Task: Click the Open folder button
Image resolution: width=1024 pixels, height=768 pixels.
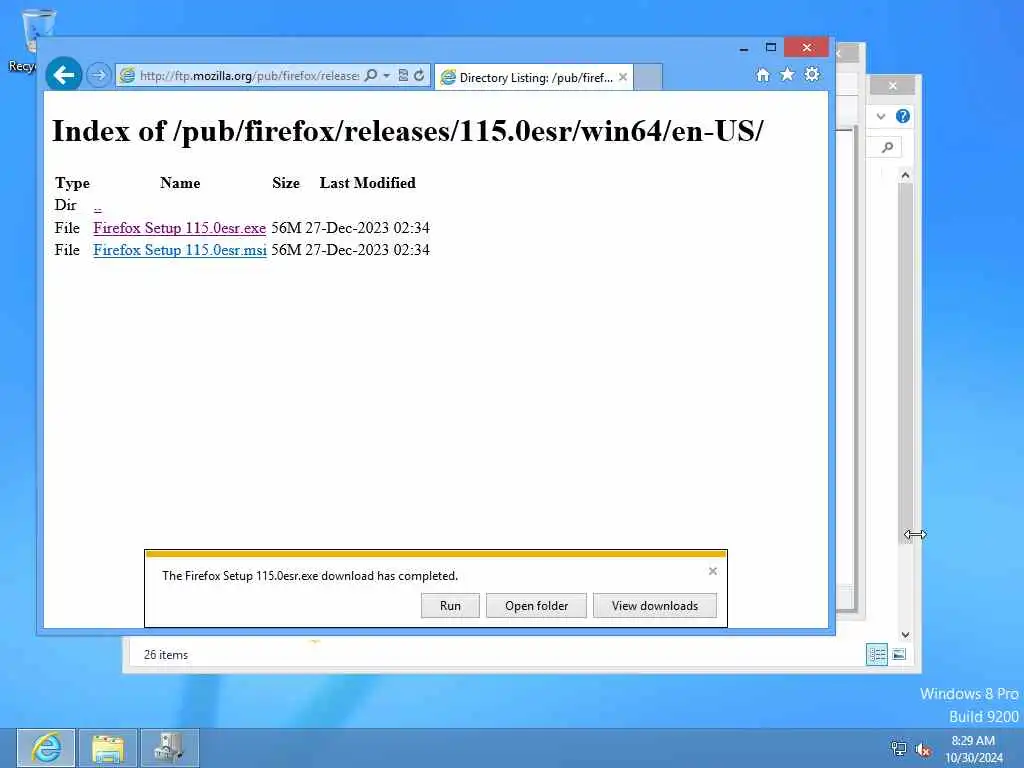Action: (536, 605)
